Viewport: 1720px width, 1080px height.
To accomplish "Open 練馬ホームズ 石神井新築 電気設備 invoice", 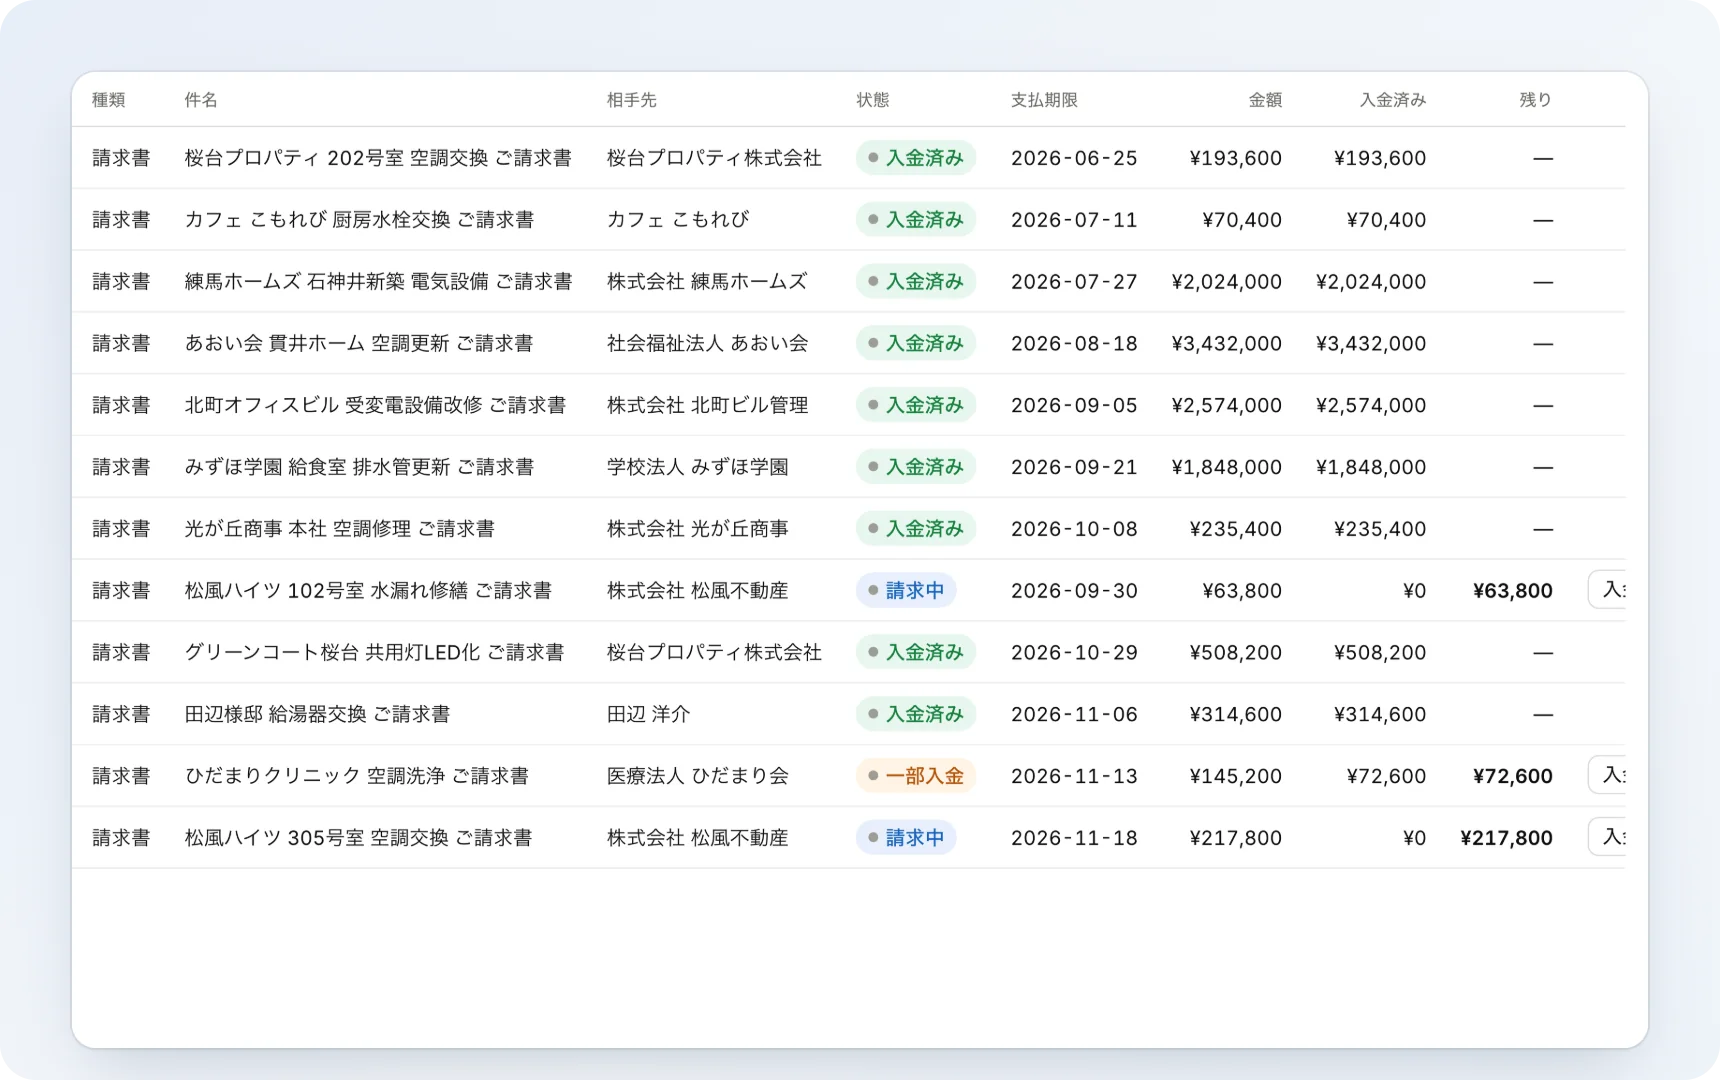I will click(x=378, y=282).
